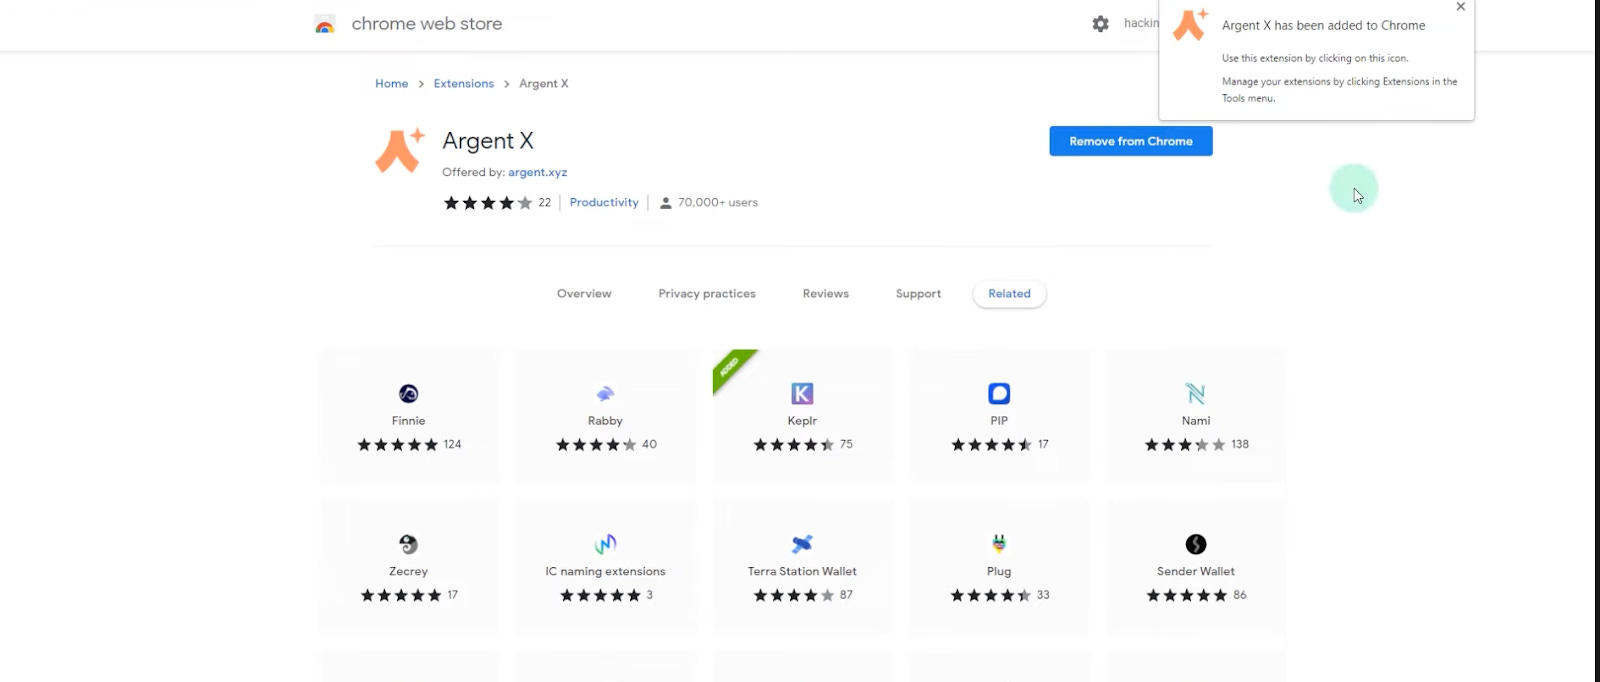
Task: Click the Zecrey extension icon
Action: [x=408, y=544]
